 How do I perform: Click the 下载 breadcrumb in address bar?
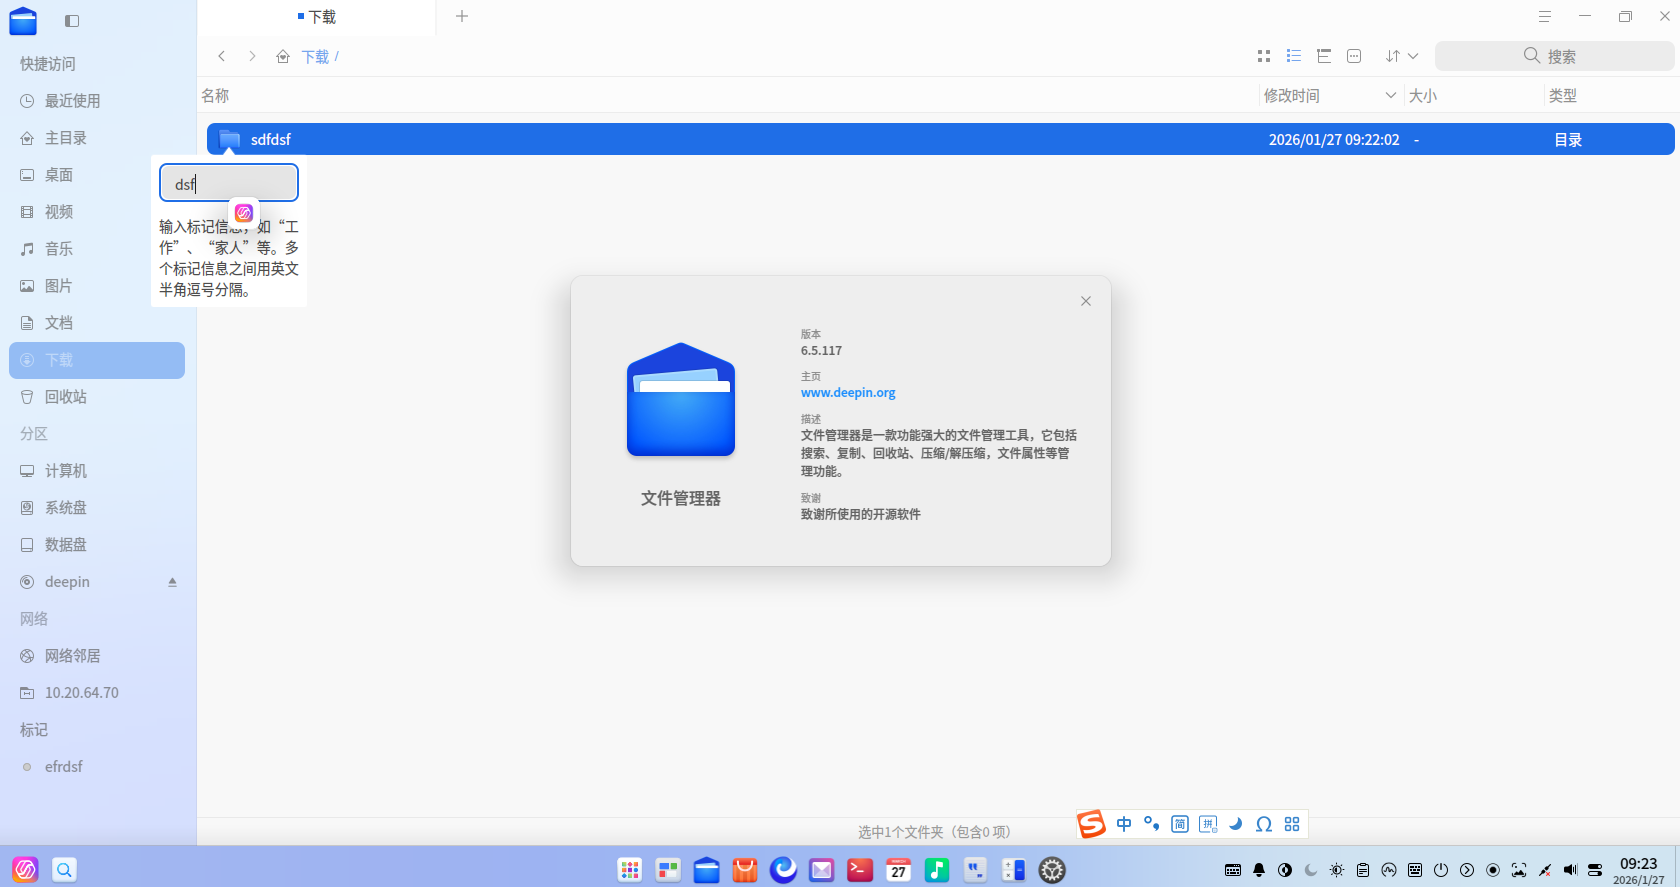point(315,57)
